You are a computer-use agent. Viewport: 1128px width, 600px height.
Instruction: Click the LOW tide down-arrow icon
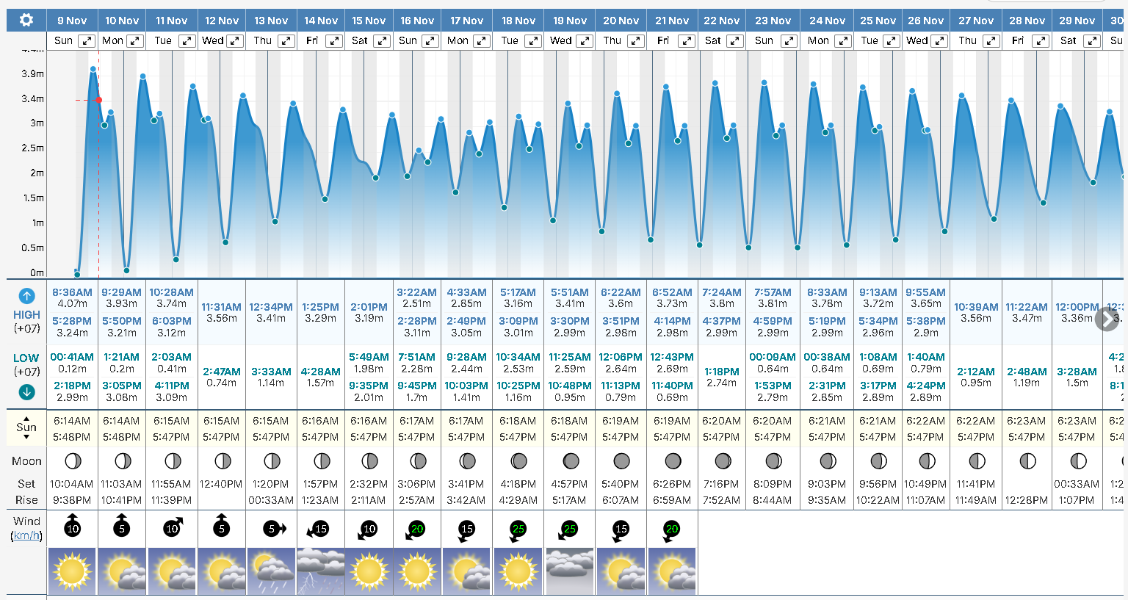click(x=27, y=391)
